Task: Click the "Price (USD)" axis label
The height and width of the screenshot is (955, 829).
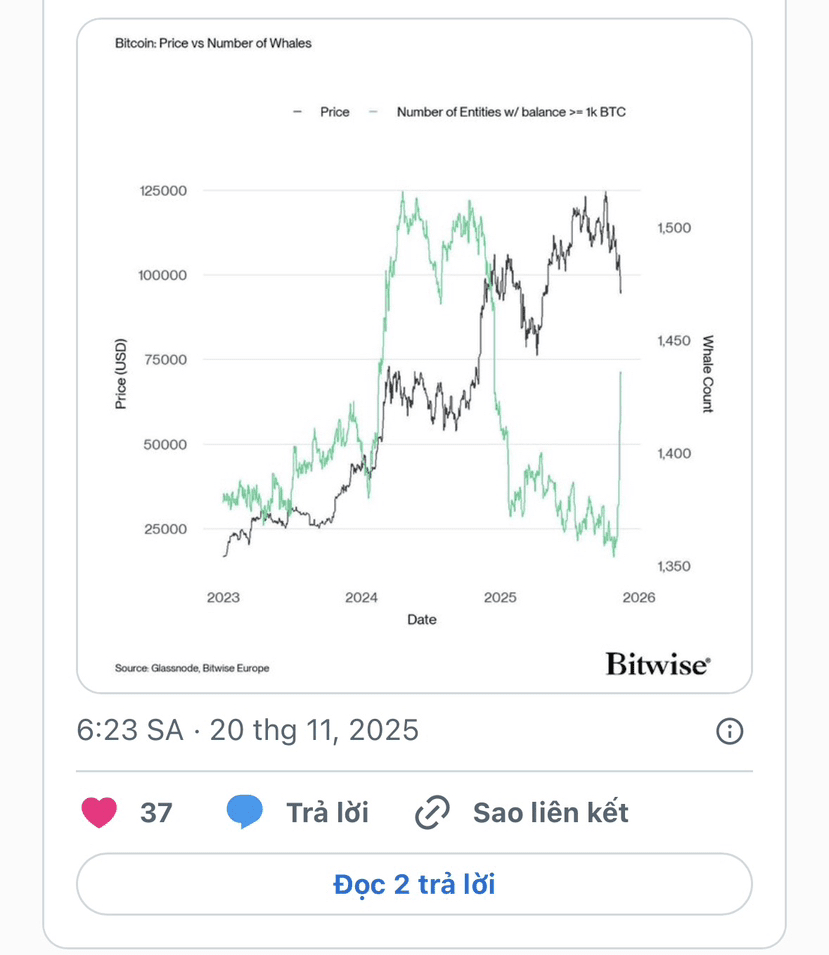Action: [121, 374]
